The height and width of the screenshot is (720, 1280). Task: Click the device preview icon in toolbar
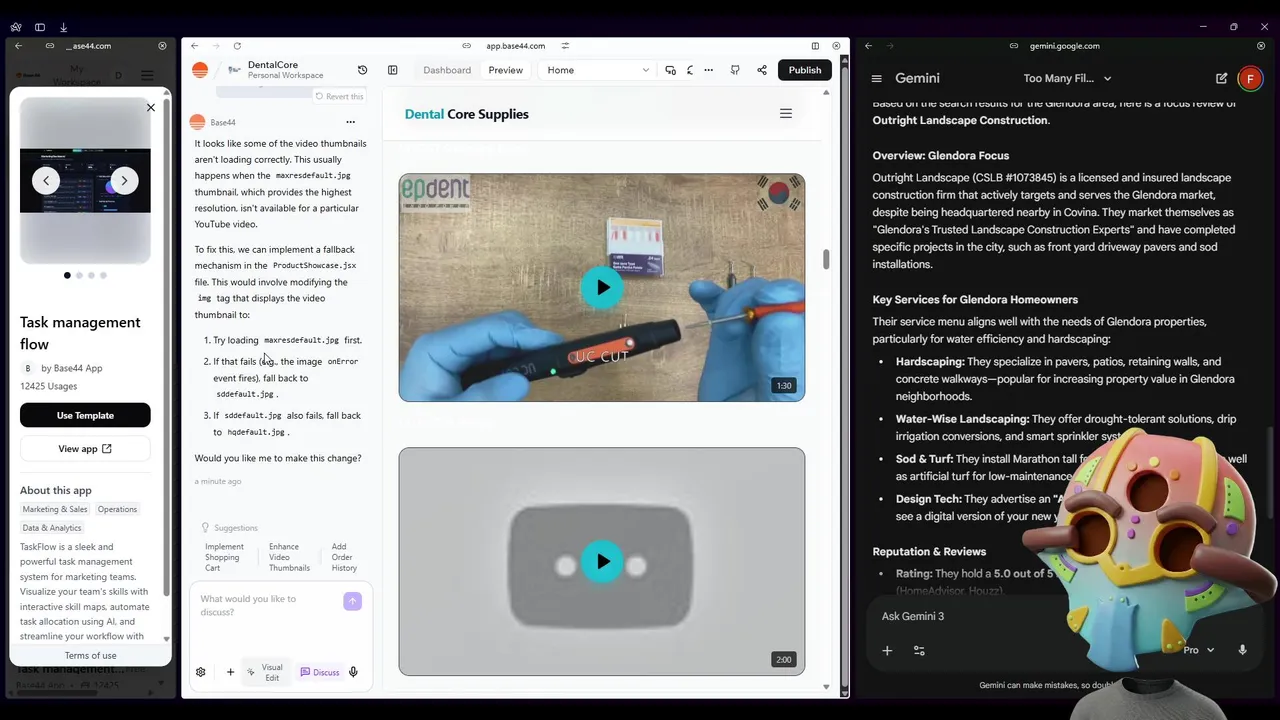pos(670,70)
